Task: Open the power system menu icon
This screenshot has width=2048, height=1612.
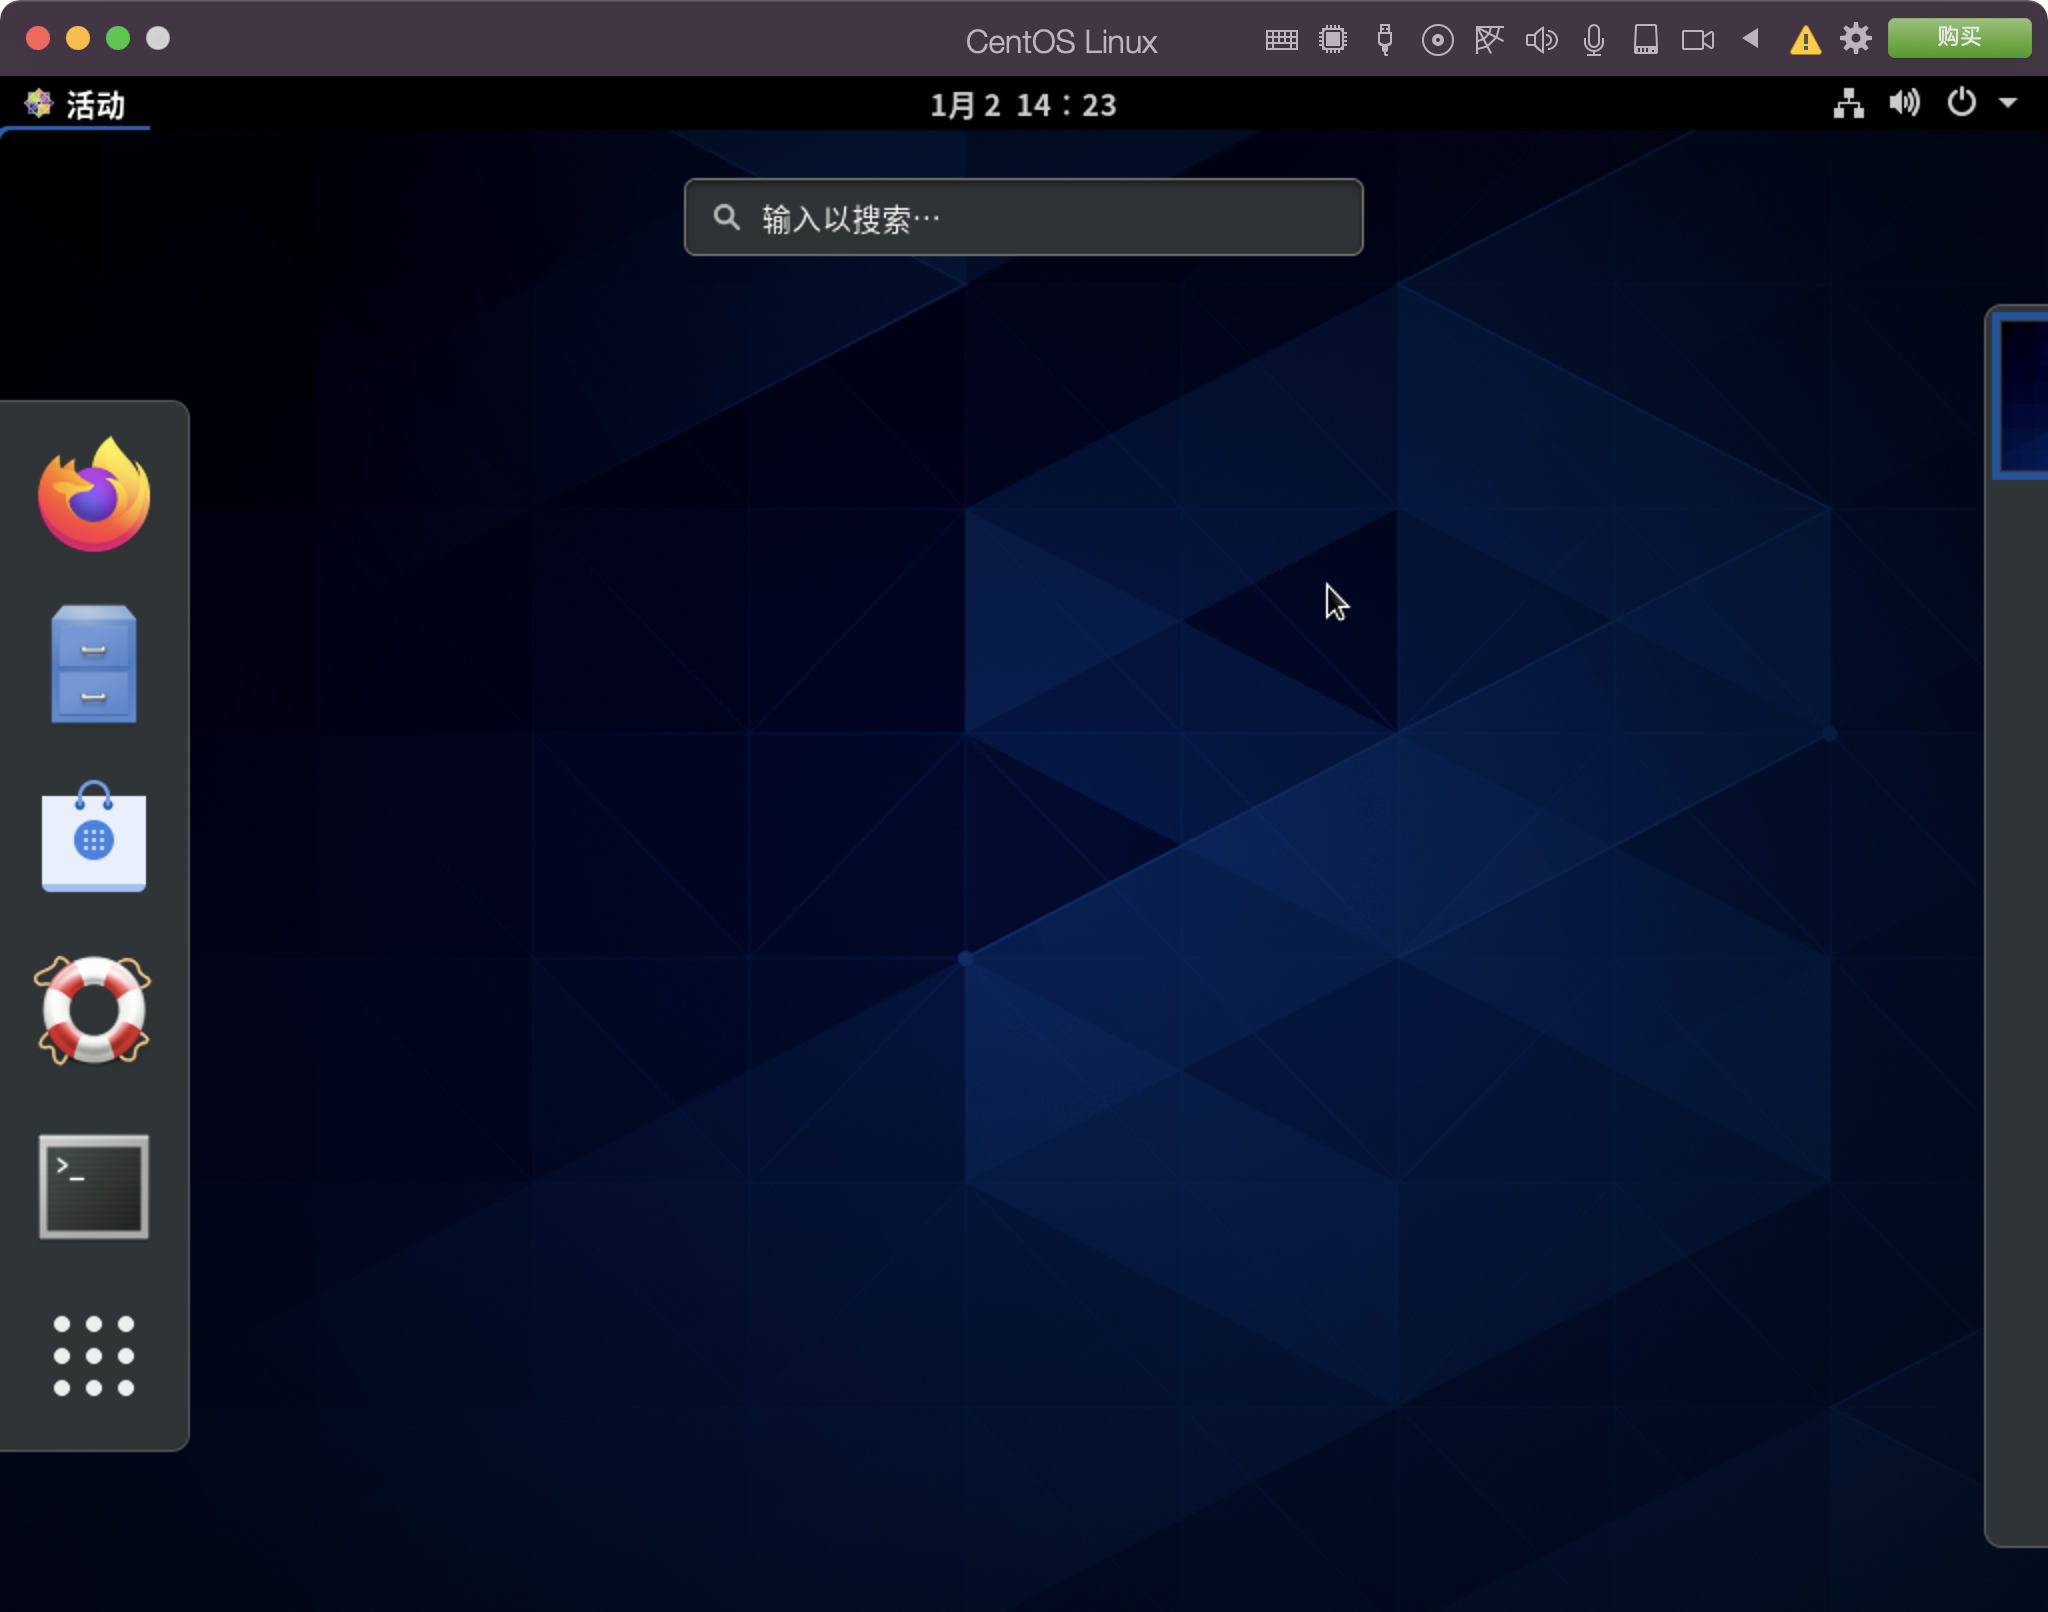Action: pos(1961,103)
